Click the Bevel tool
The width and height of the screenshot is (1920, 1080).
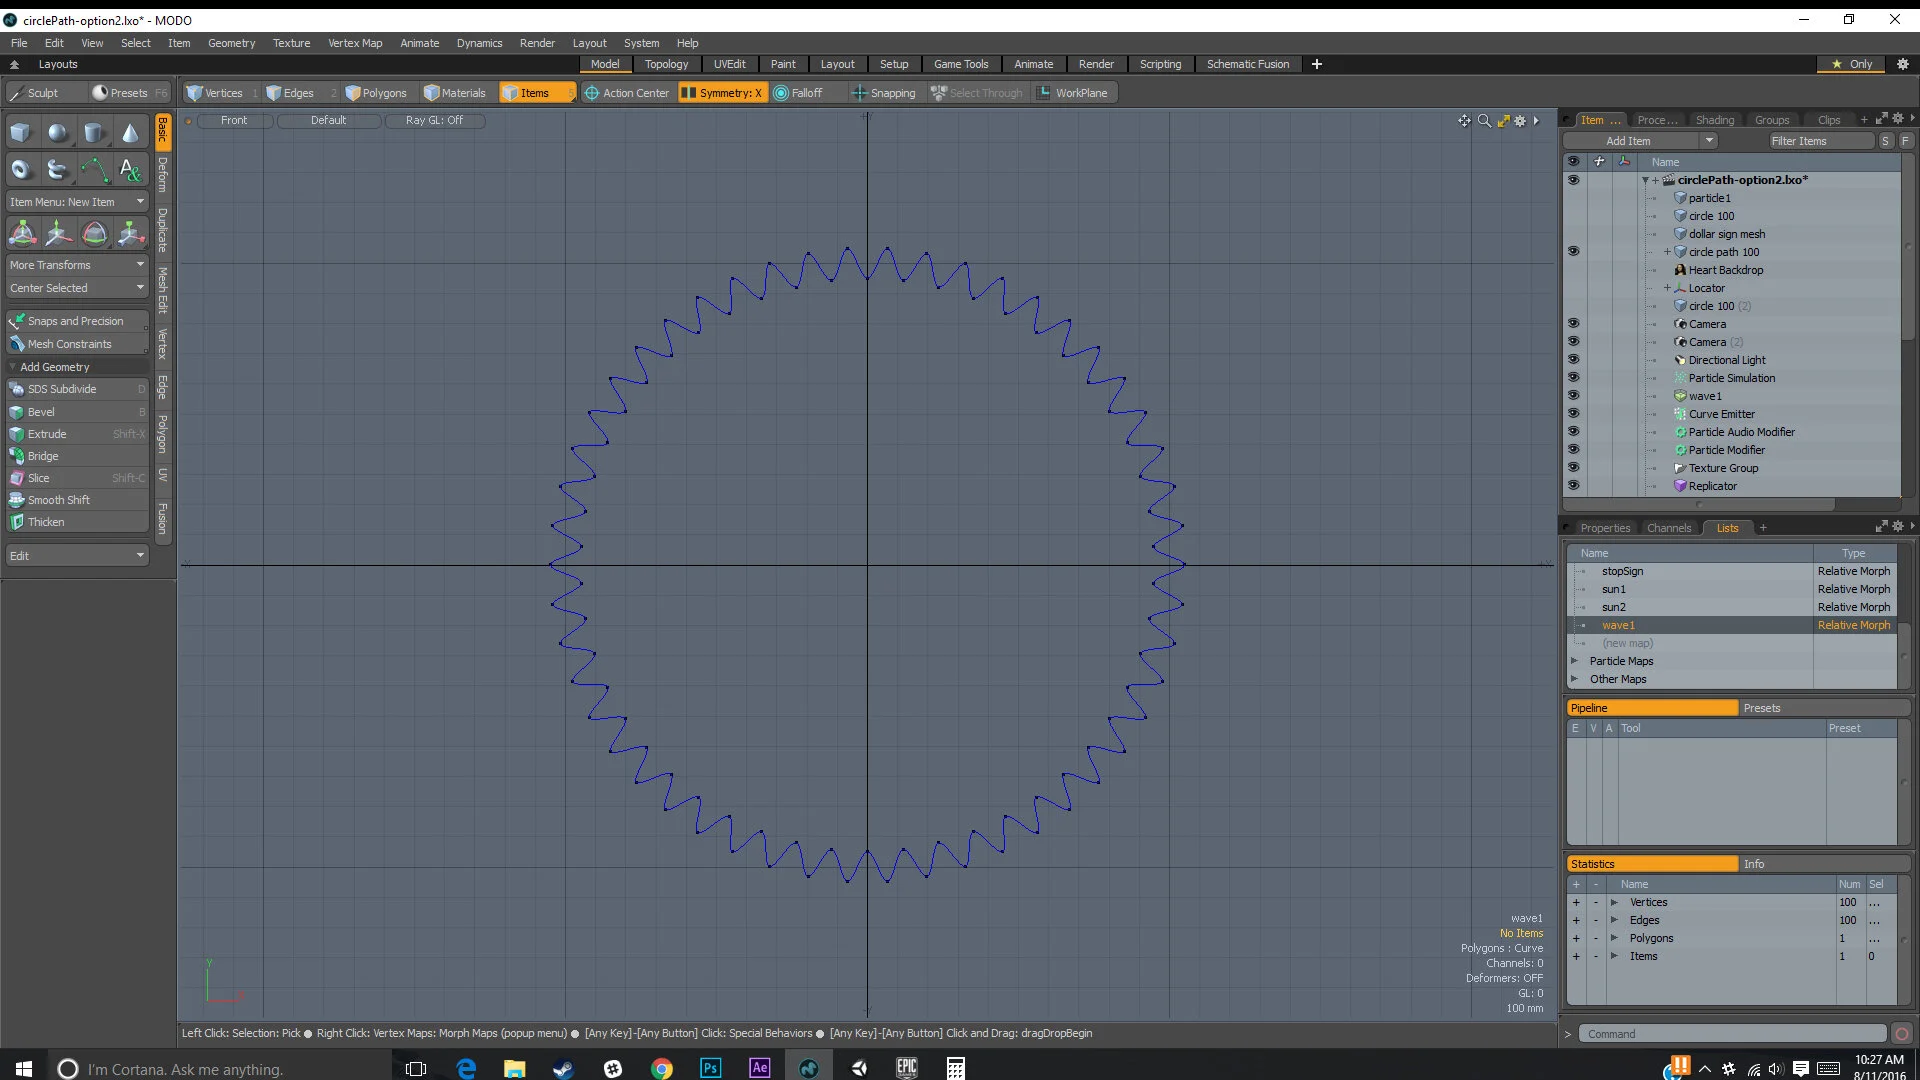(x=41, y=412)
